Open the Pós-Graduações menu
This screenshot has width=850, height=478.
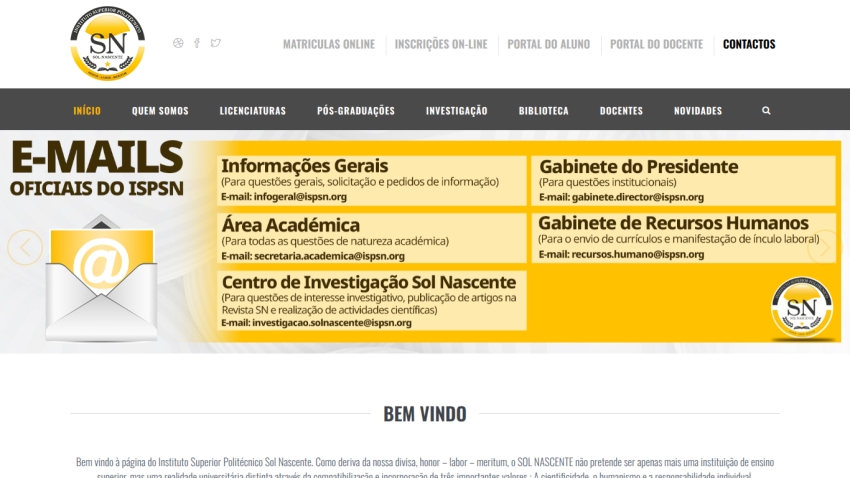356,111
